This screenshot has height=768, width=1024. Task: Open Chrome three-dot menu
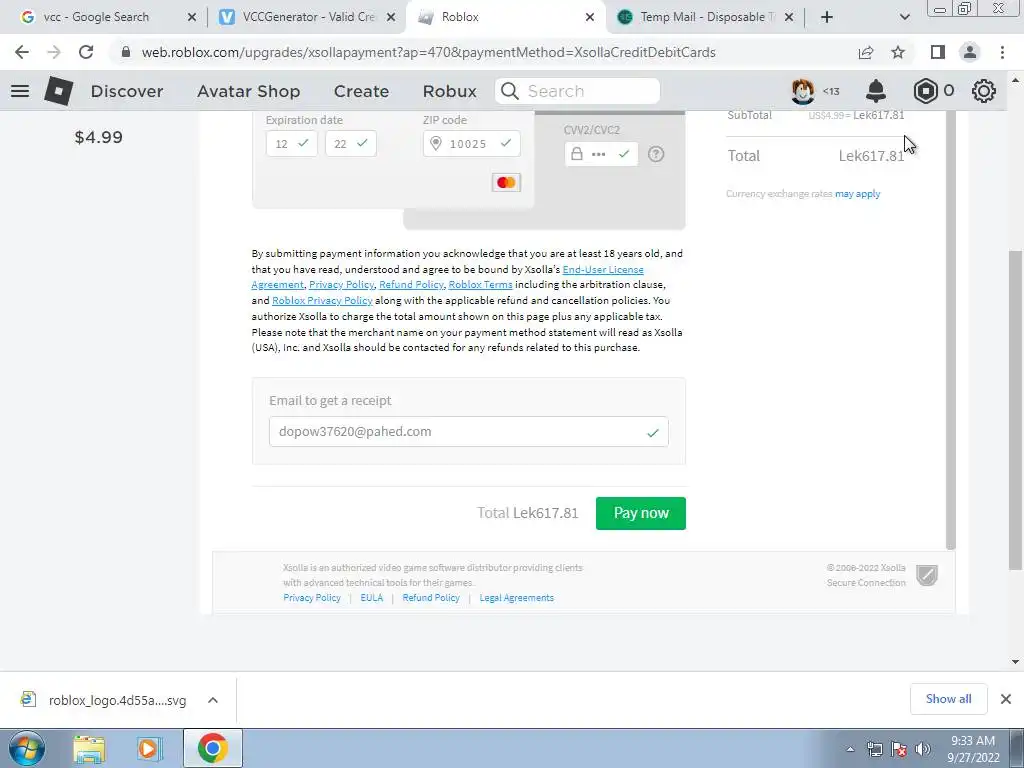tap(1002, 52)
